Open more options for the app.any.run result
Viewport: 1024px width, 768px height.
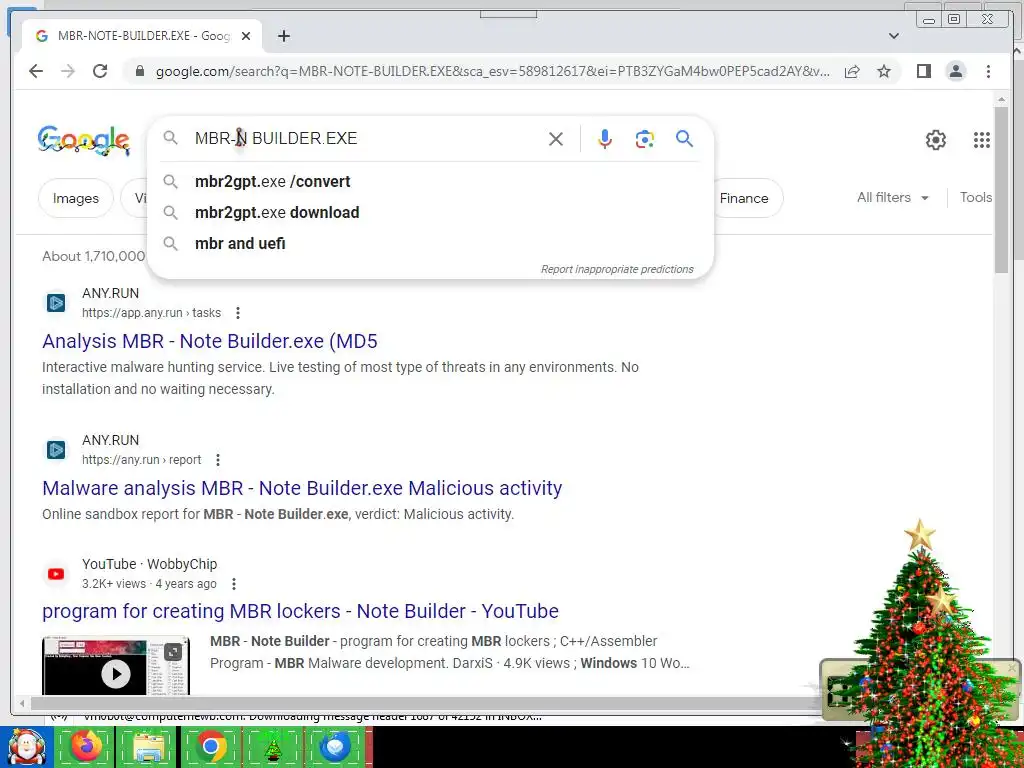tap(238, 313)
